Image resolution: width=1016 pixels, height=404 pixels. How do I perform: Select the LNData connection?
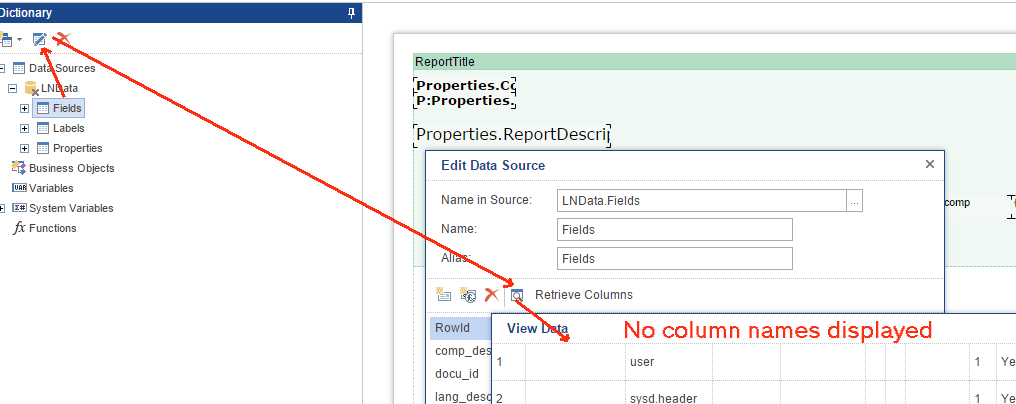60,88
